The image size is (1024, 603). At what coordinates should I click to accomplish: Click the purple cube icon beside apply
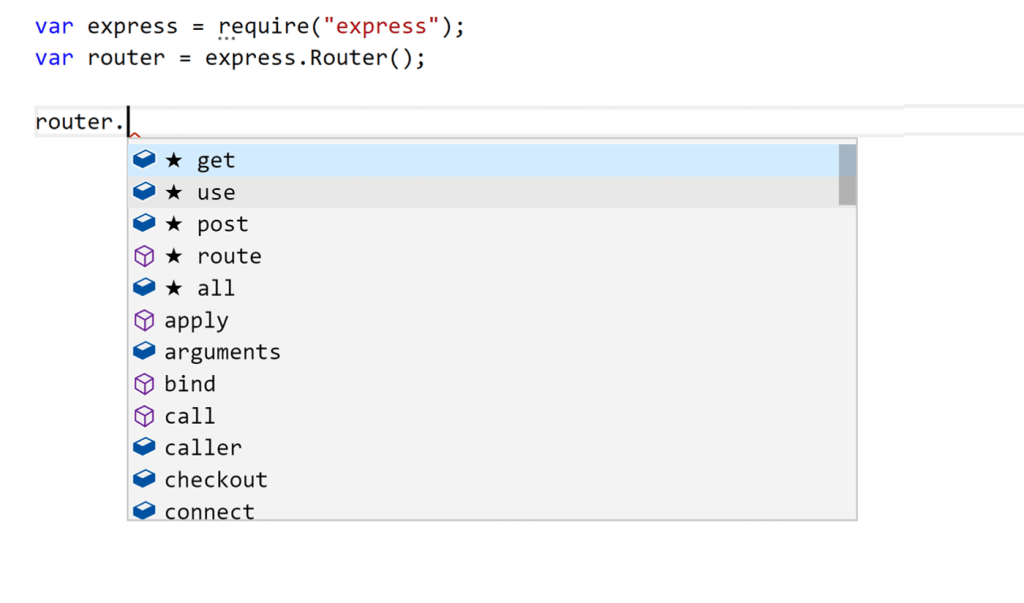pyautogui.click(x=145, y=320)
